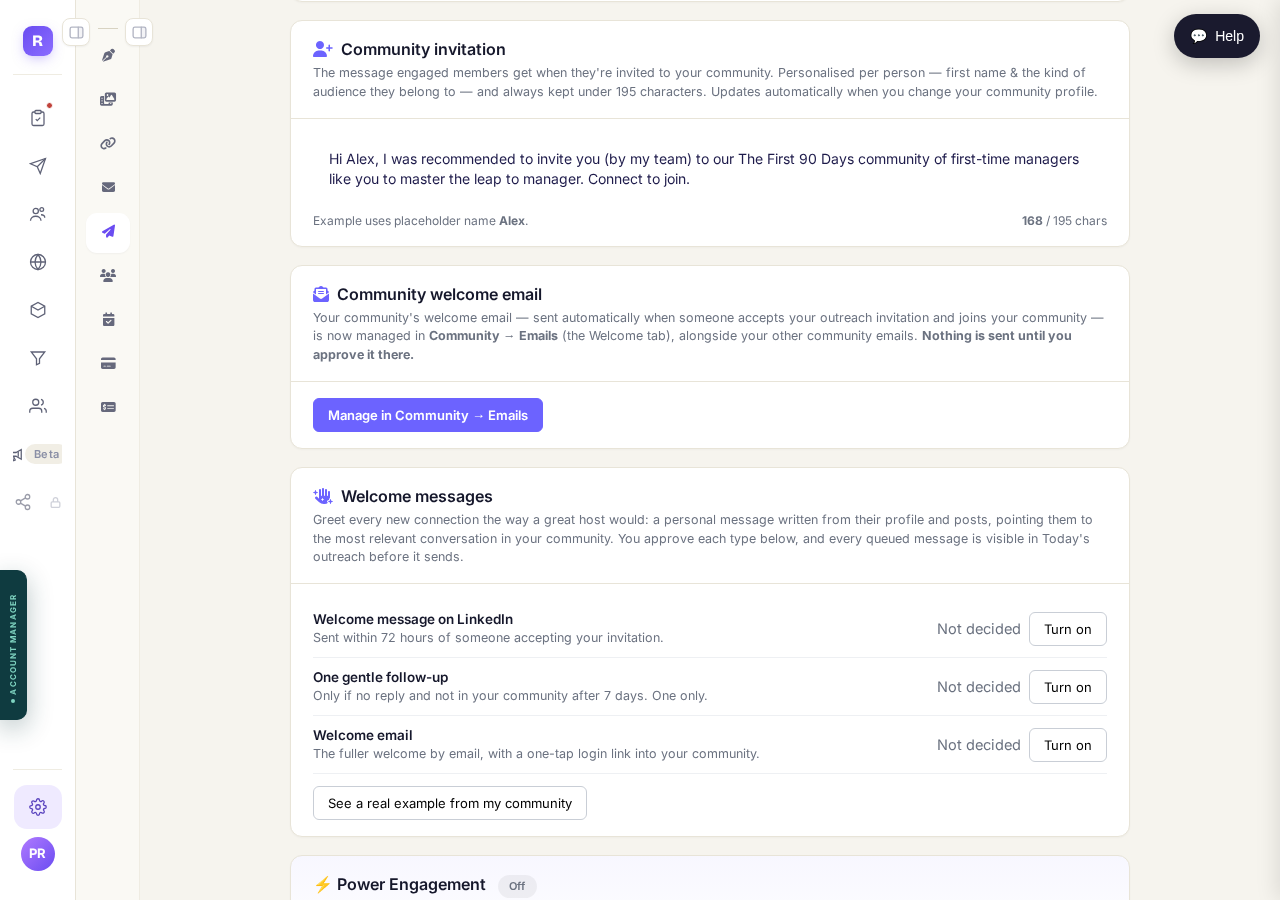This screenshot has height=900, width=1280.
Task: Turn on Welcome message on LinkedIn
Action: (x=1068, y=629)
